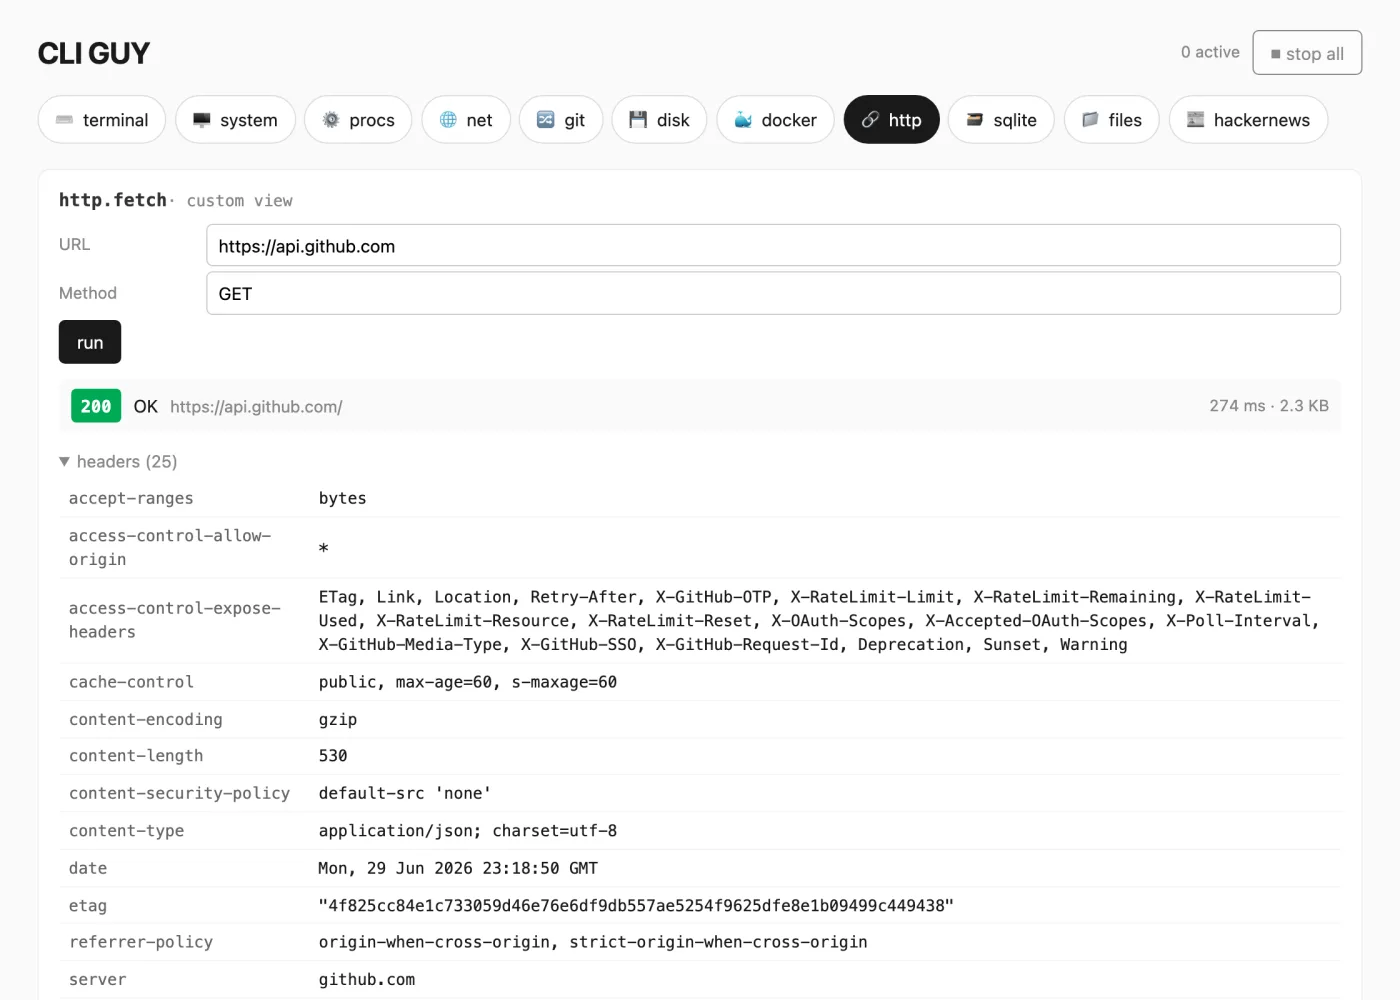This screenshot has height=1000, width=1400.
Task: Click the date header name
Action: coord(88,868)
